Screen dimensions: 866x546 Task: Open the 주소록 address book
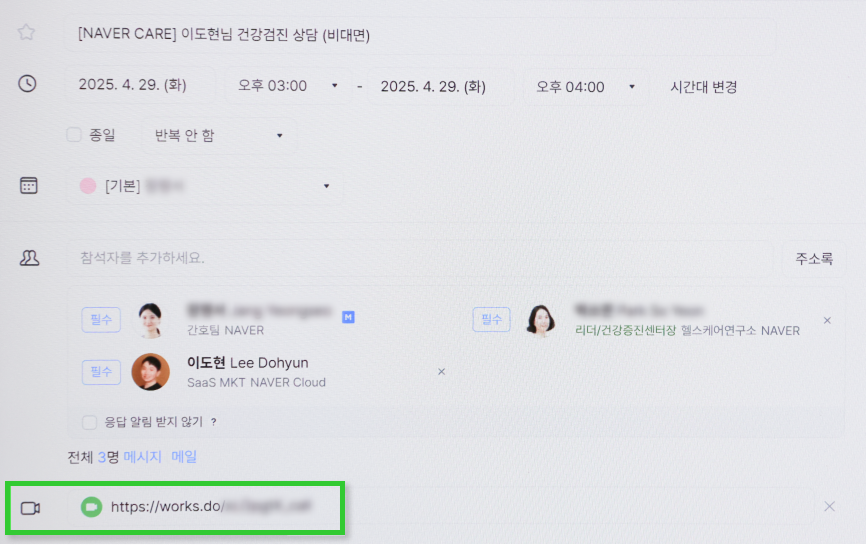pos(814,258)
